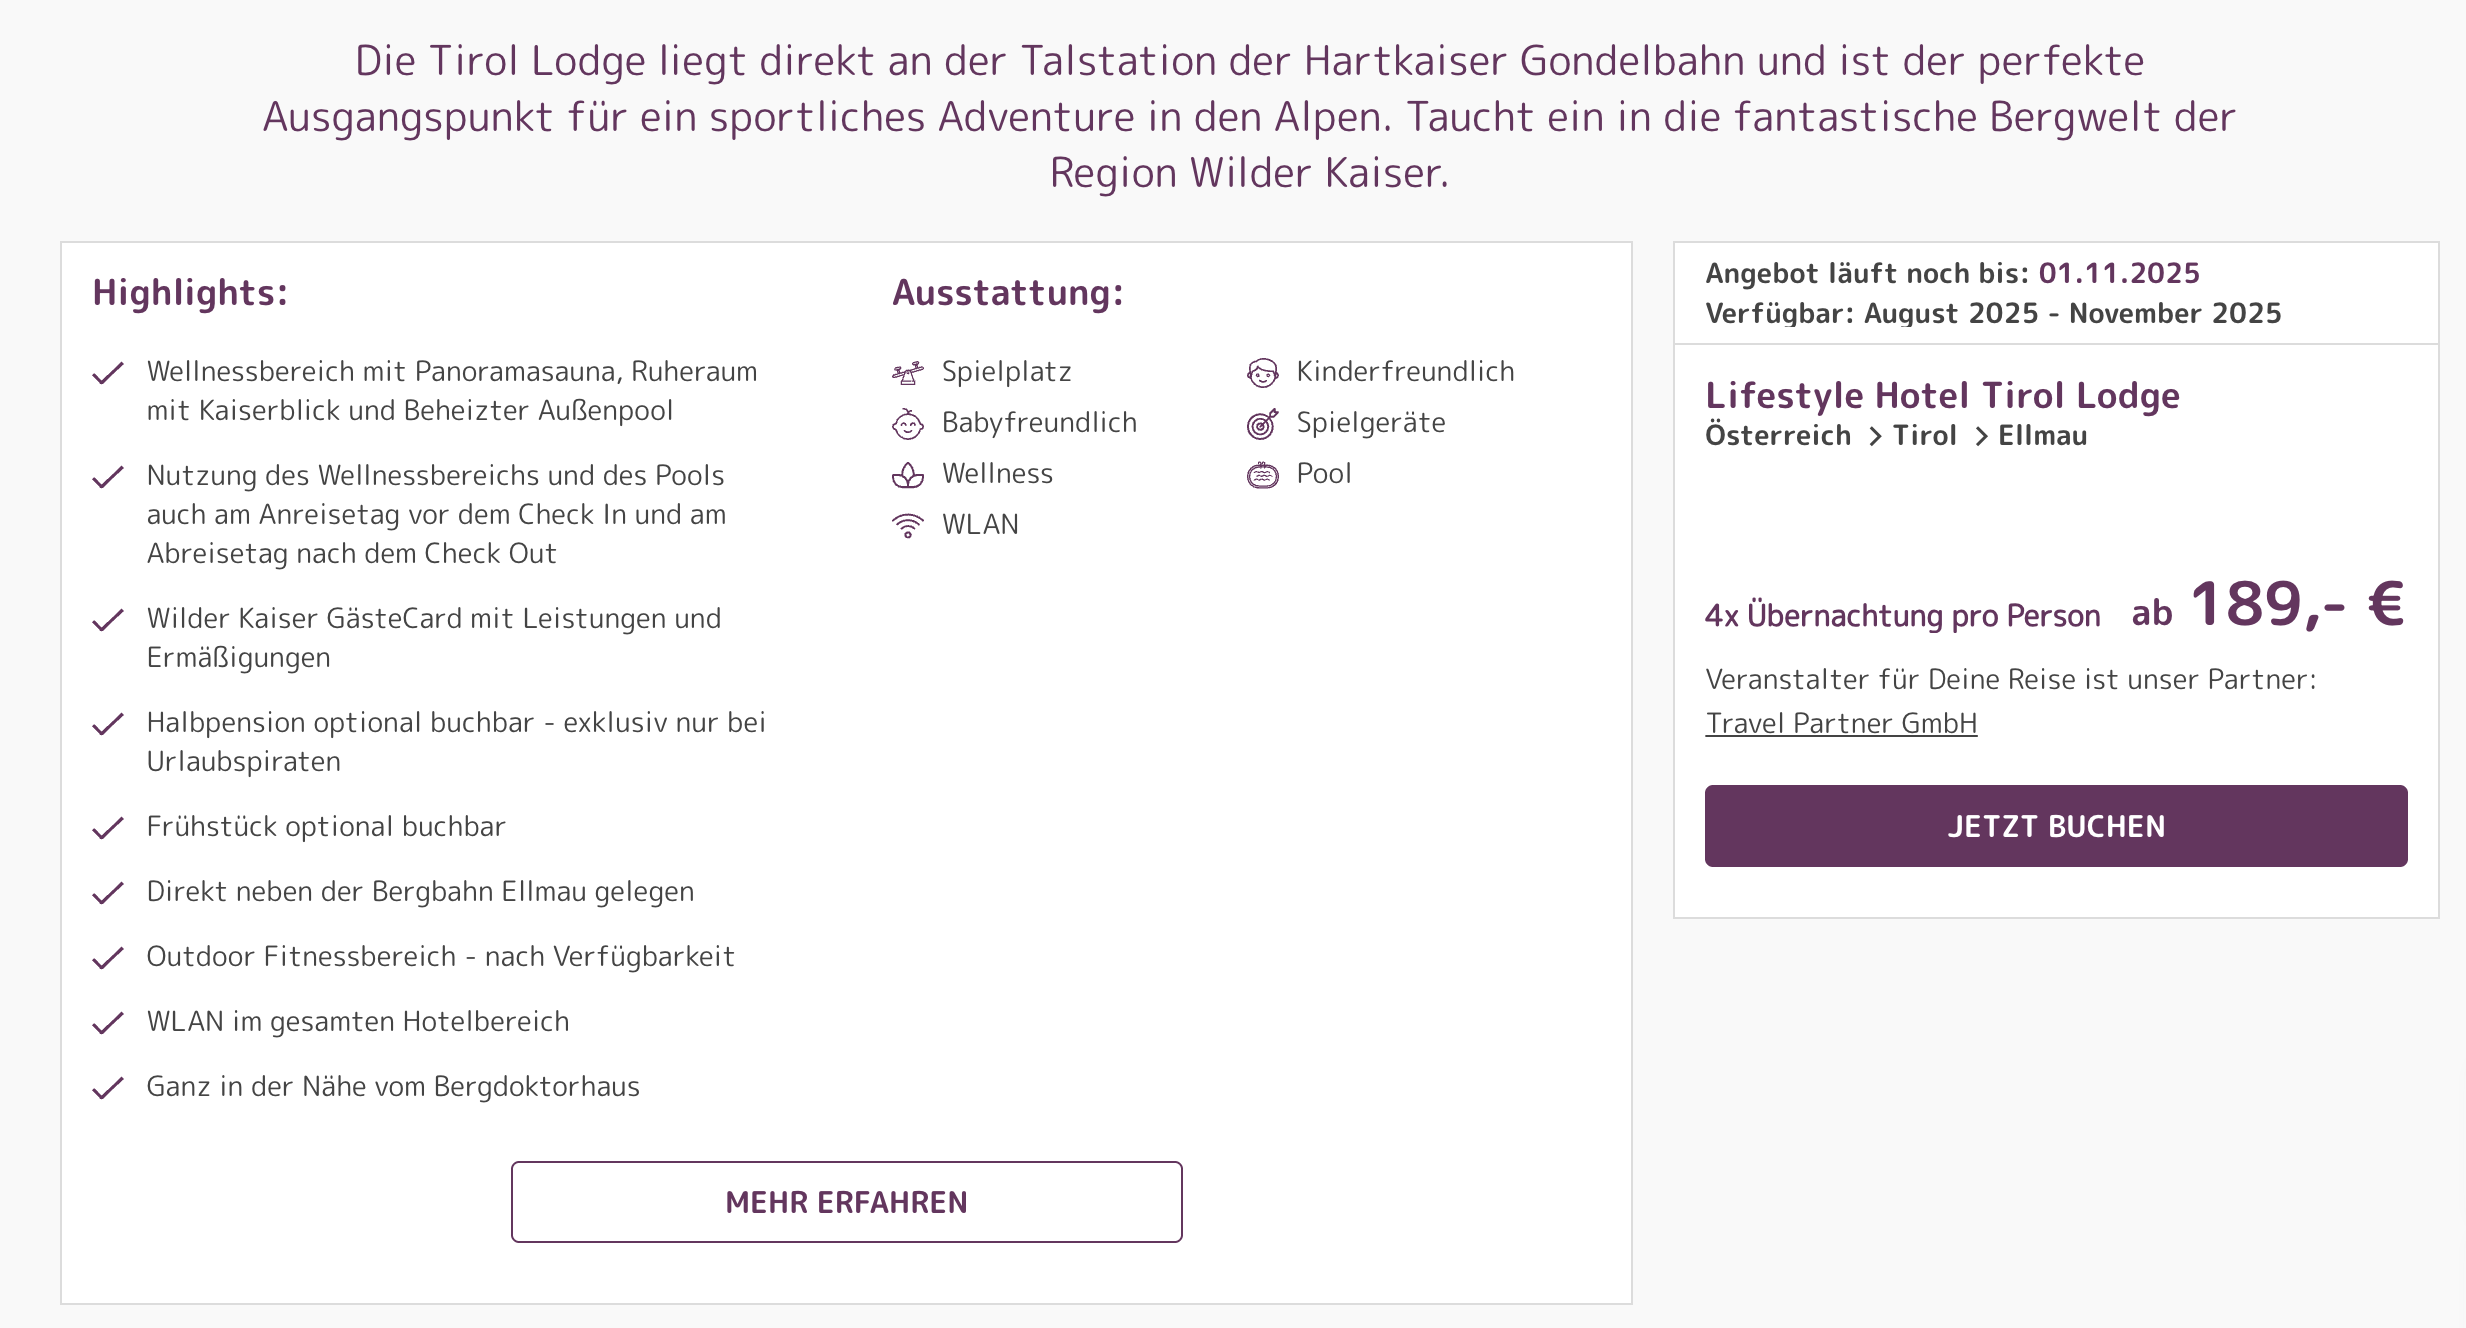Open the Österreich breadcrumb
Screen dimensions: 2466x1328
coord(1778,436)
